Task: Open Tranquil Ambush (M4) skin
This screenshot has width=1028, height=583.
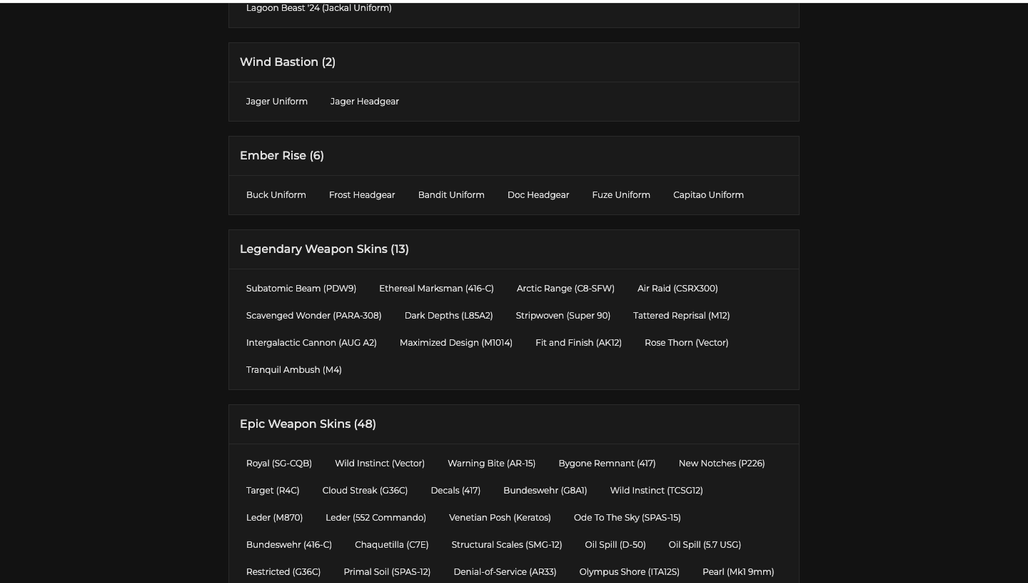Action: (294, 370)
